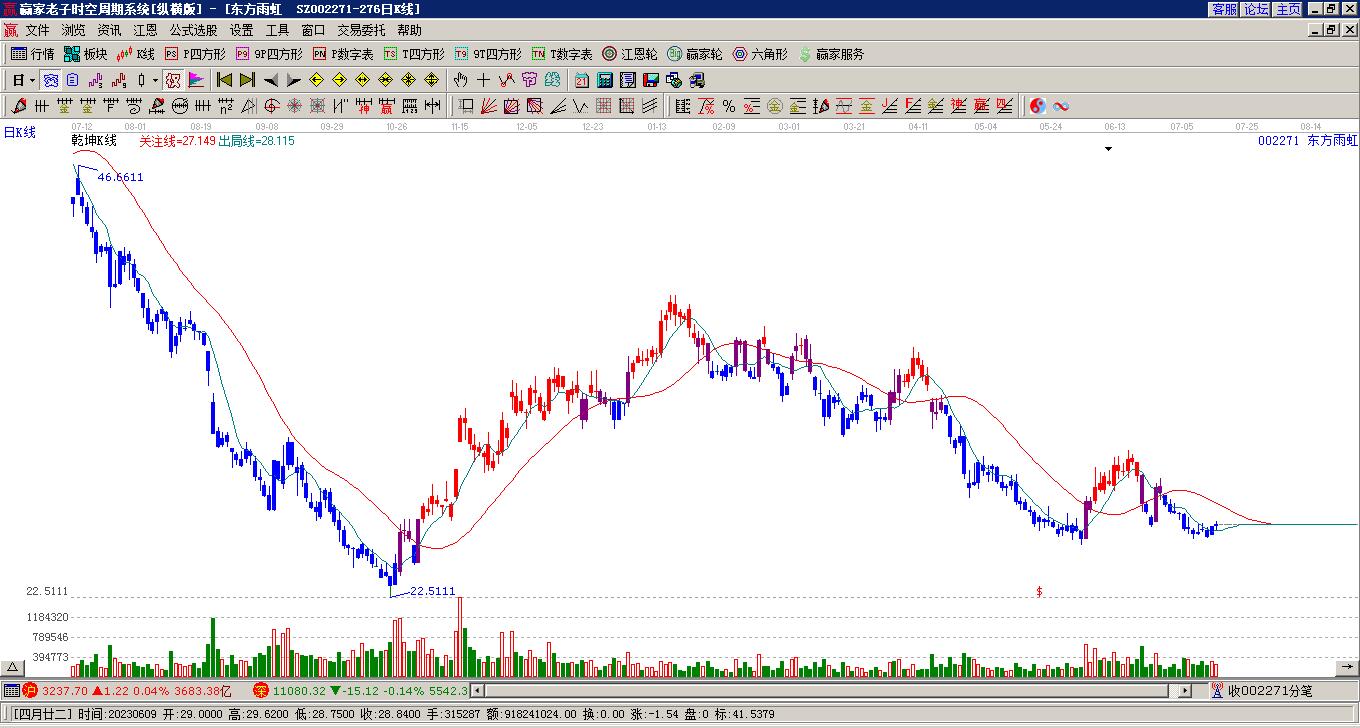The width and height of the screenshot is (1360, 728).
Task: Click the calendar 21 icon
Action: click(x=582, y=80)
